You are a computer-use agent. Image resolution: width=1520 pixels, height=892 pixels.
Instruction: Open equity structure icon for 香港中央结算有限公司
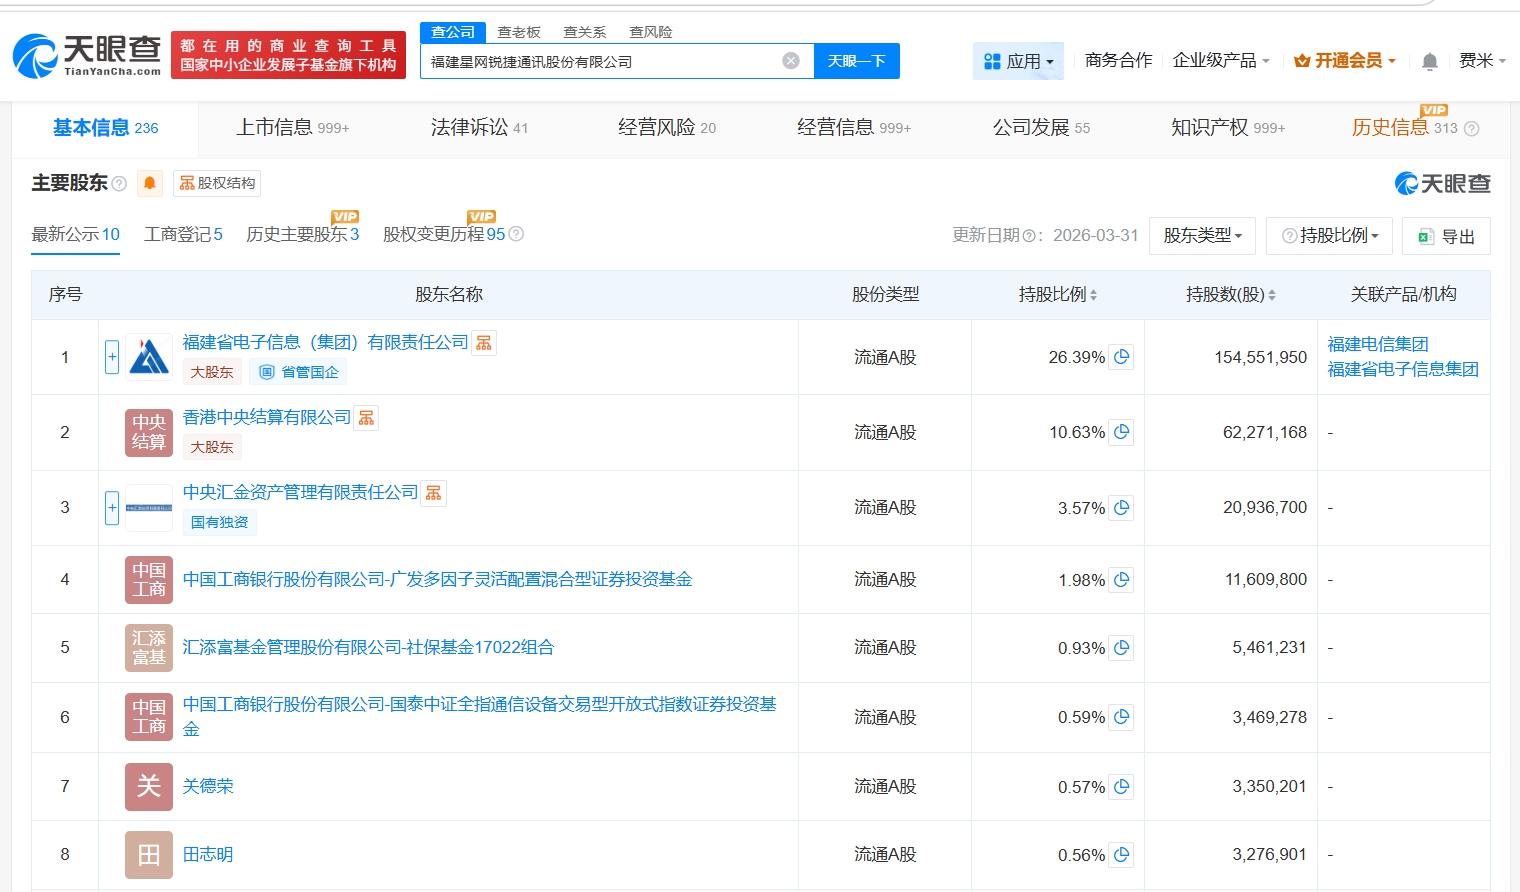click(x=367, y=418)
